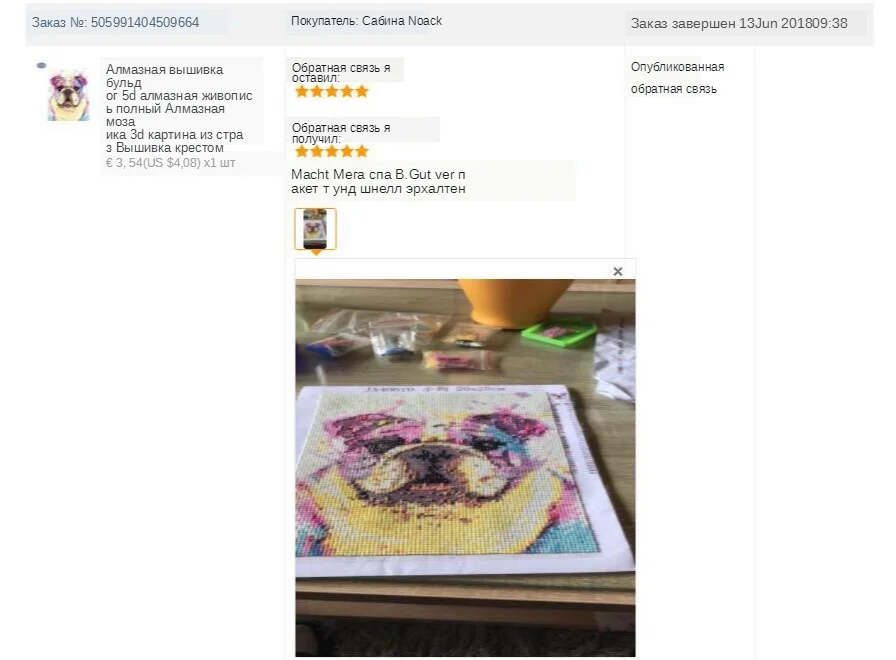
Task: Close the enlarged review photo popup
Action: 617,271
